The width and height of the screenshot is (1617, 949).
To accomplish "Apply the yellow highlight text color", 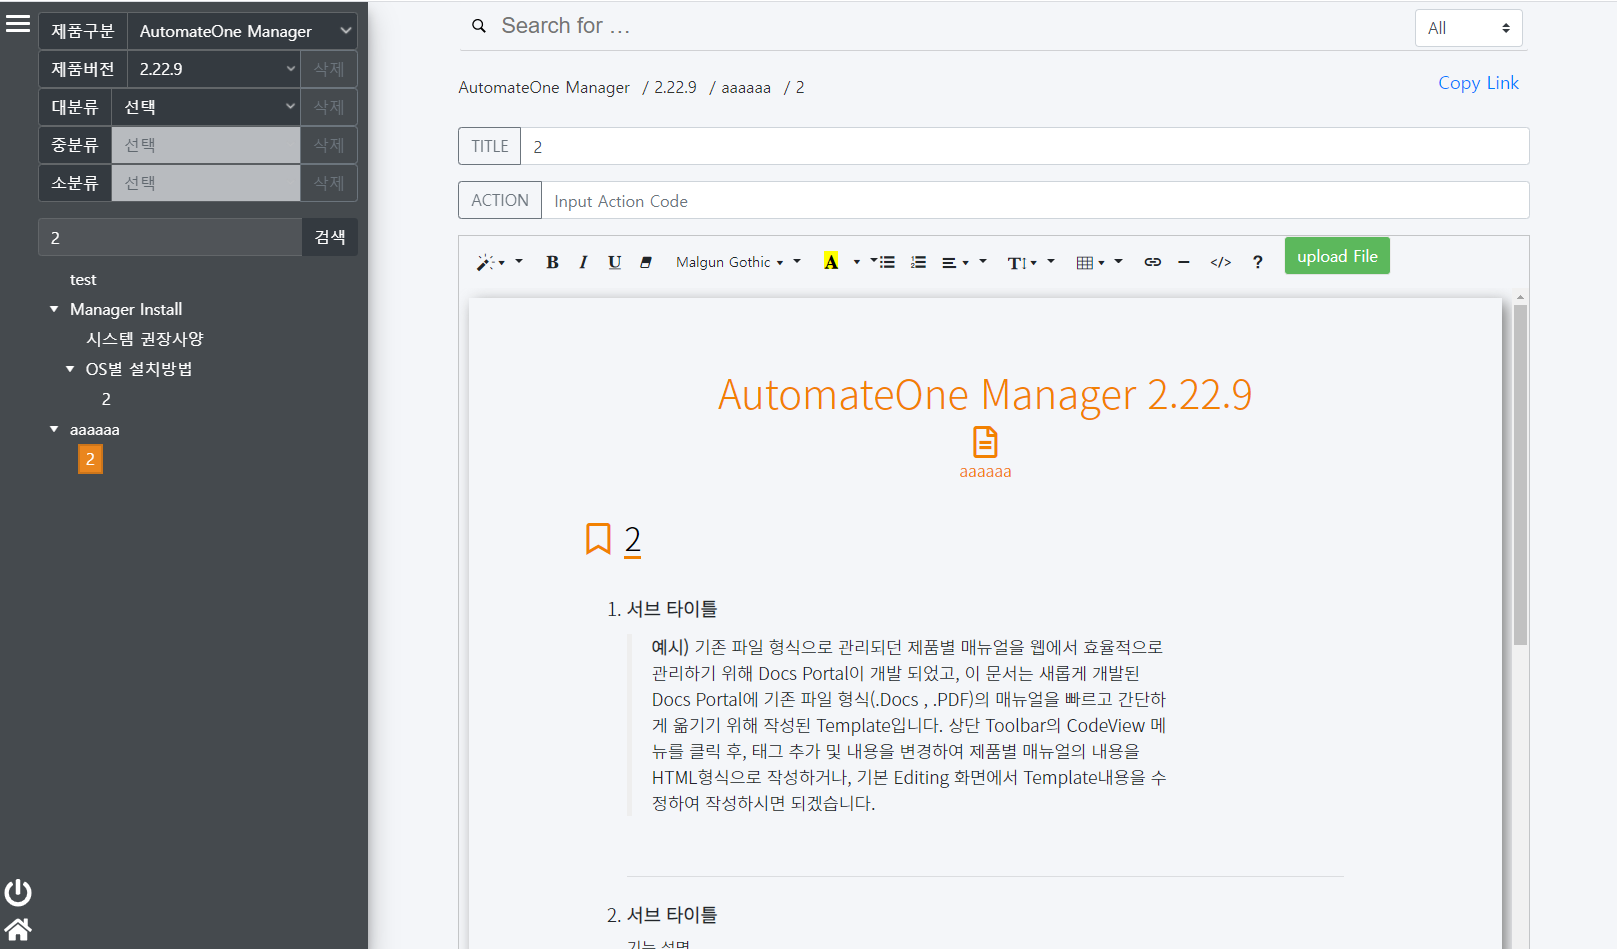I will point(830,262).
